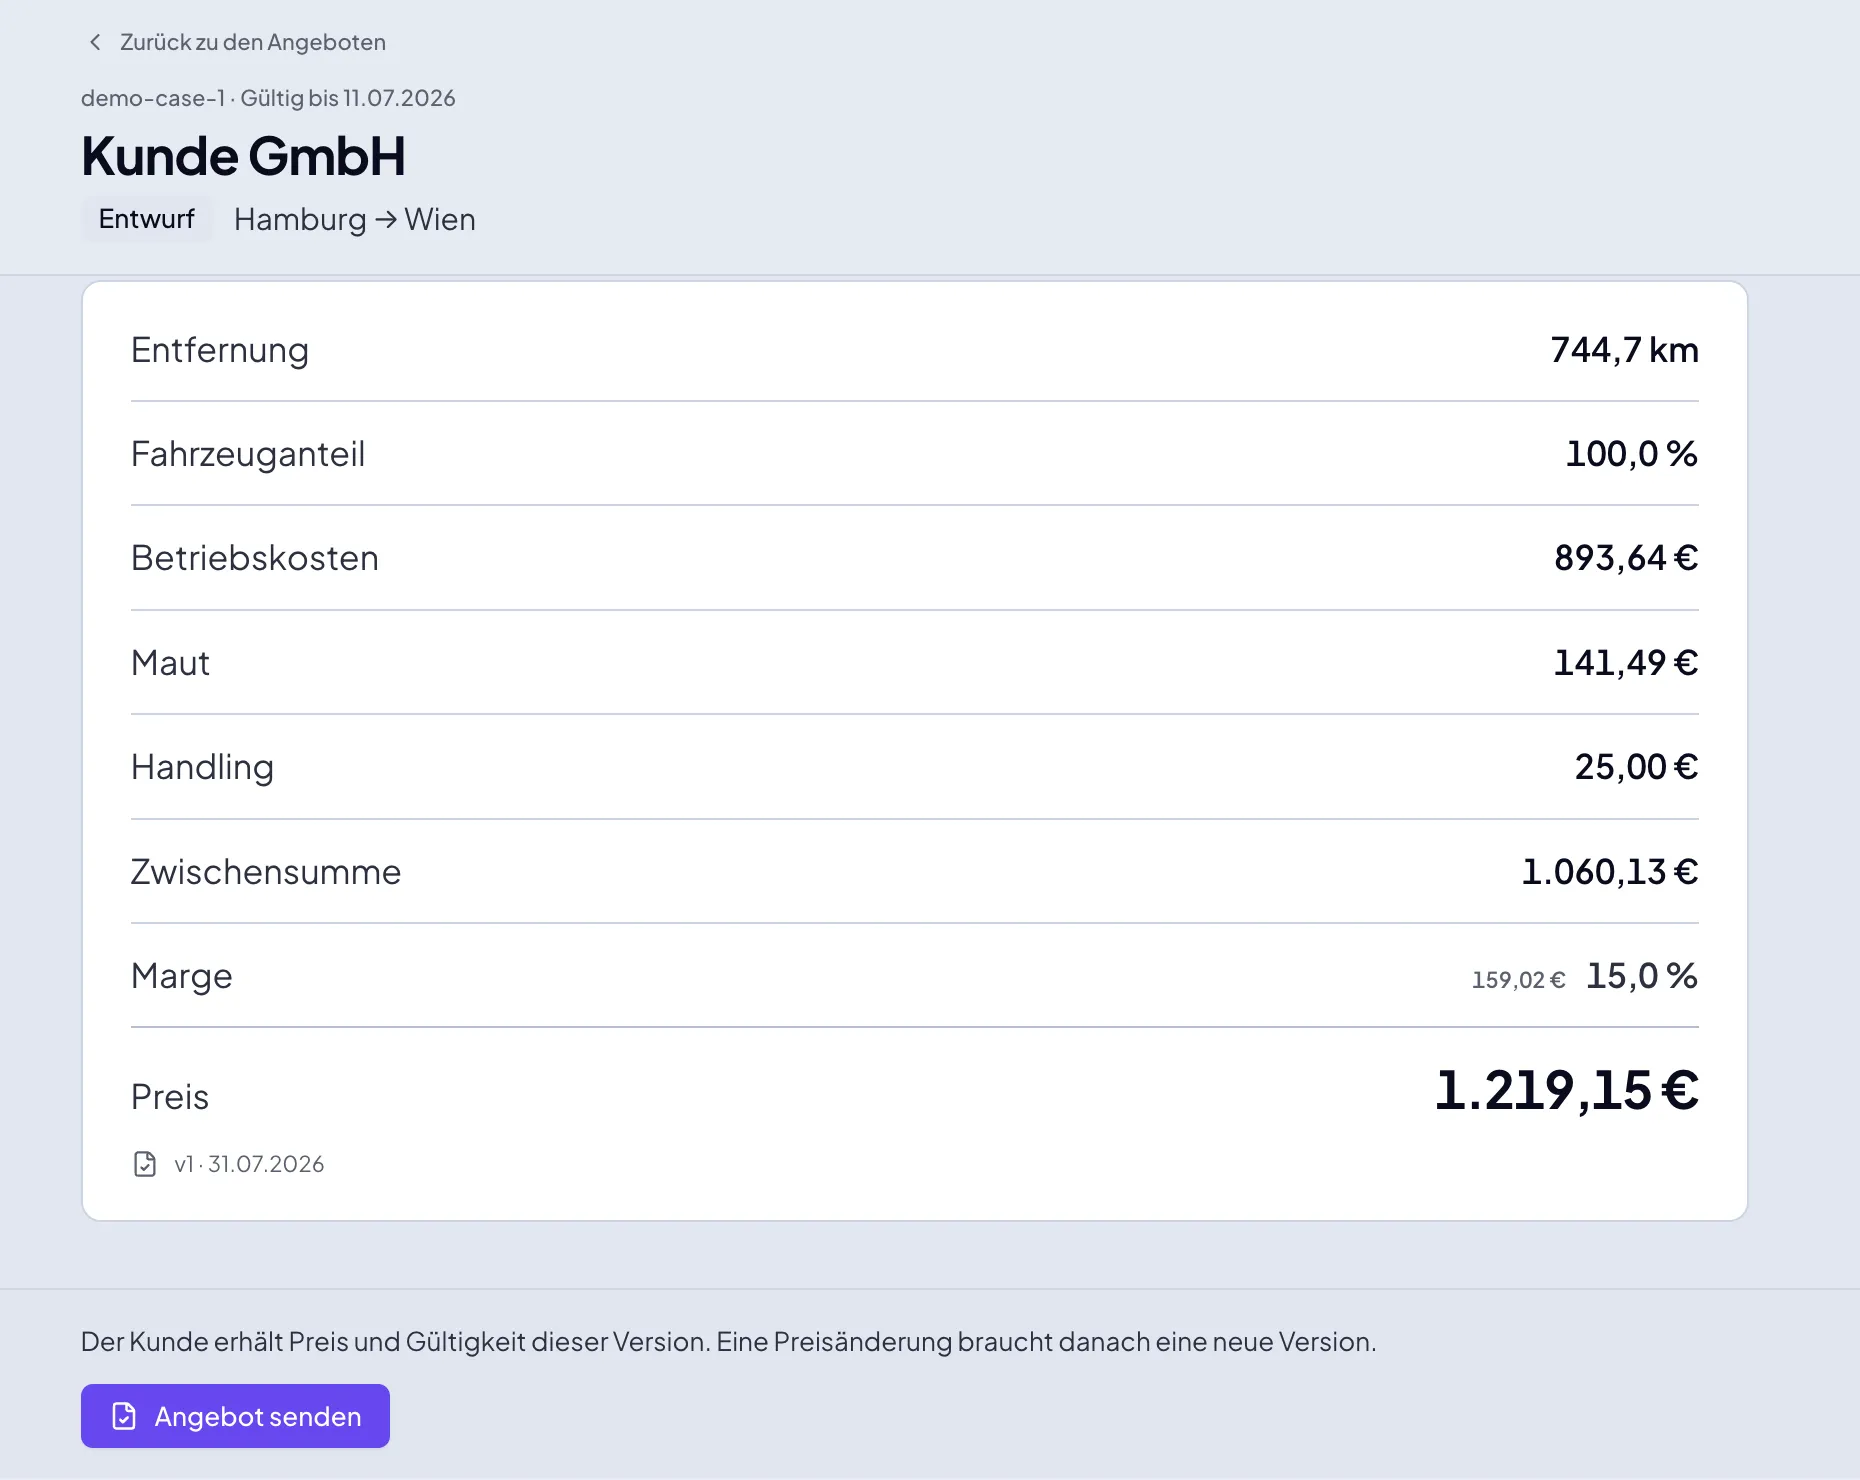Click the Handling label

pyautogui.click(x=202, y=767)
